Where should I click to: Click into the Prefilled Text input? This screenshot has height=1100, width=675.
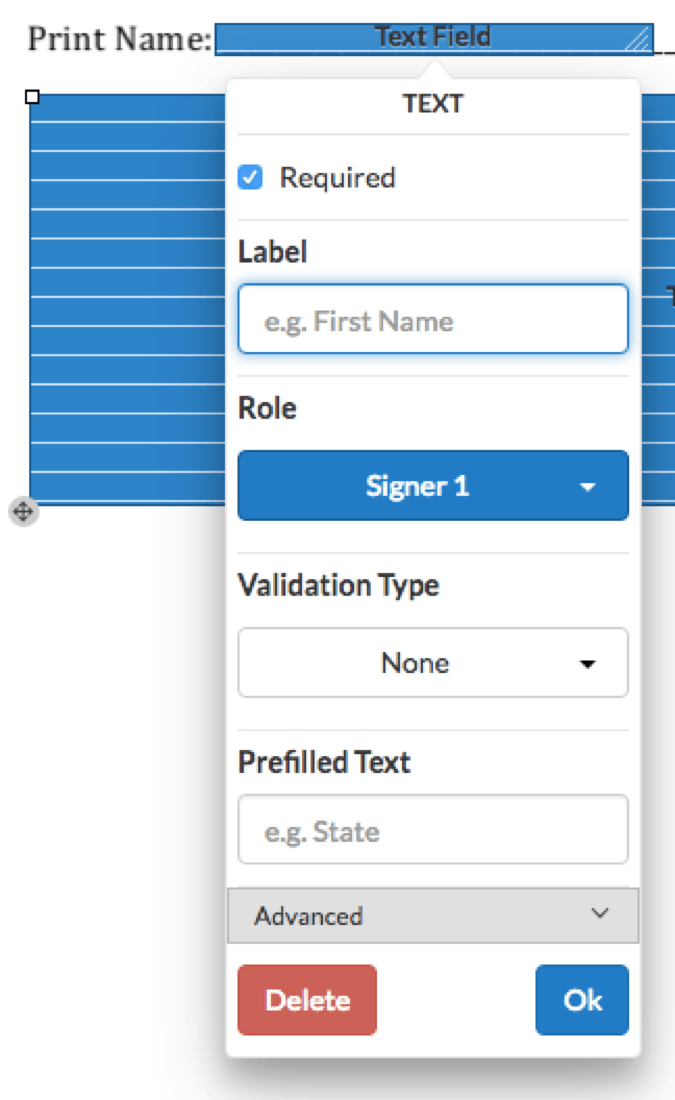tap(432, 831)
